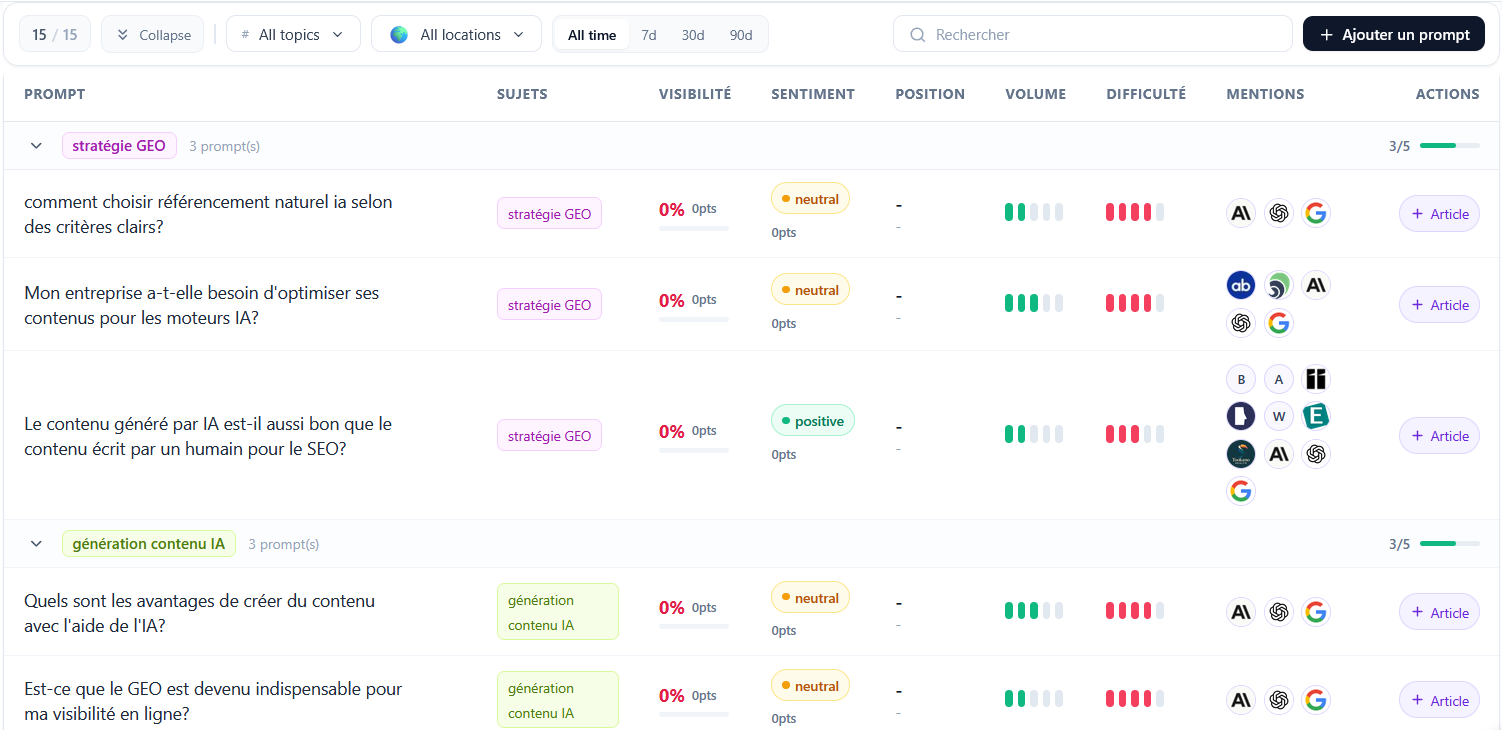Click the stratégie GEO group progress bar
1502x730 pixels.
pos(1450,146)
